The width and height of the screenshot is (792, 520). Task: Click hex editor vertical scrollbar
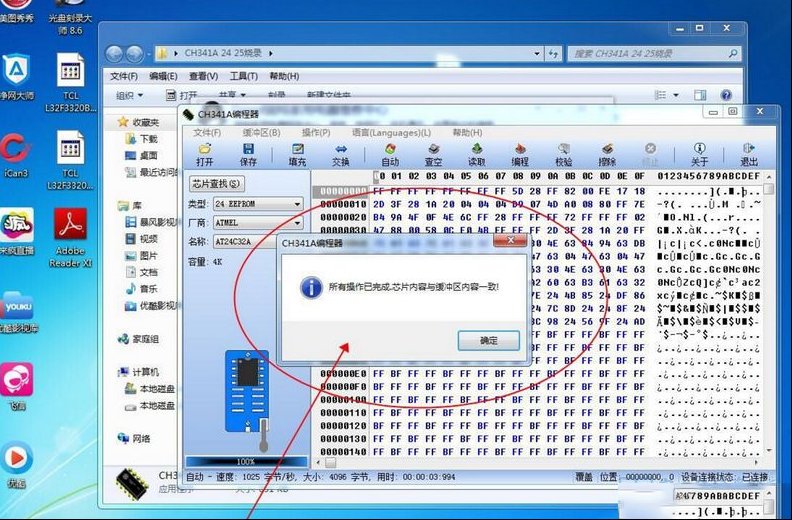pyautogui.click(x=768, y=314)
